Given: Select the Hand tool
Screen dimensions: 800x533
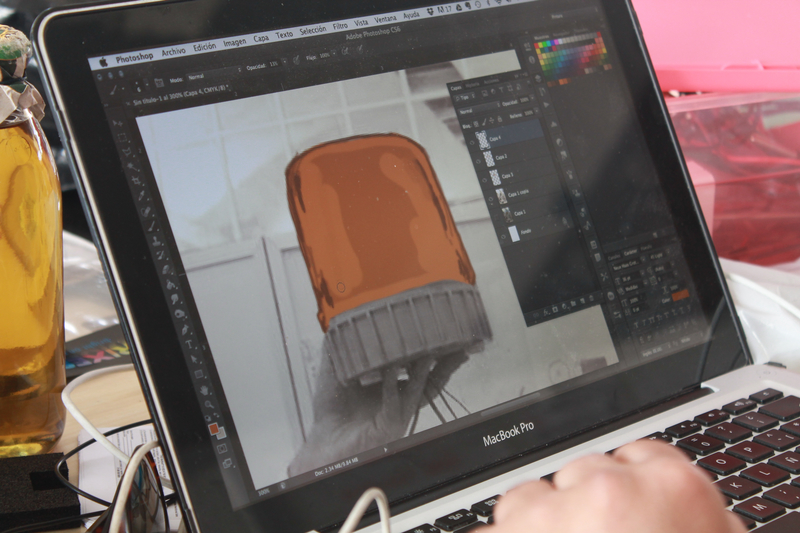Looking at the screenshot, I should [204, 390].
